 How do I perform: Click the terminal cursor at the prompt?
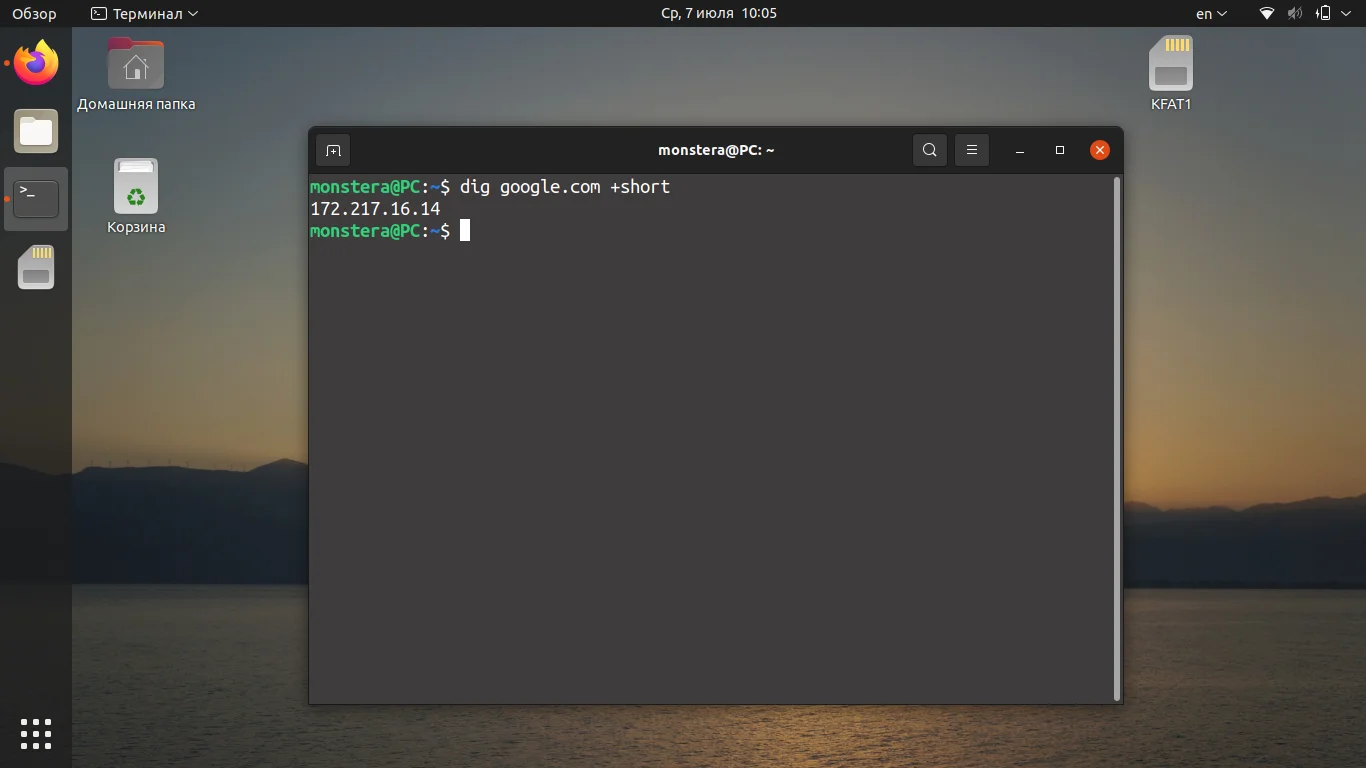tap(465, 231)
